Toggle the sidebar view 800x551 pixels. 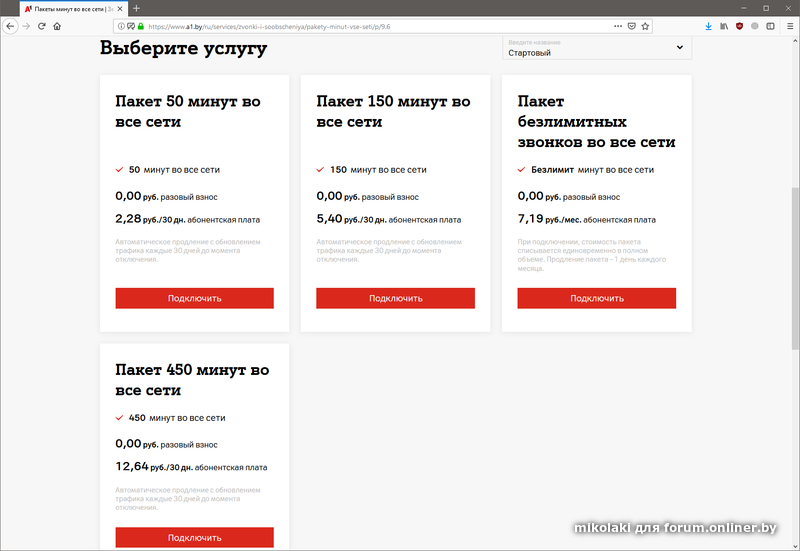(770, 26)
